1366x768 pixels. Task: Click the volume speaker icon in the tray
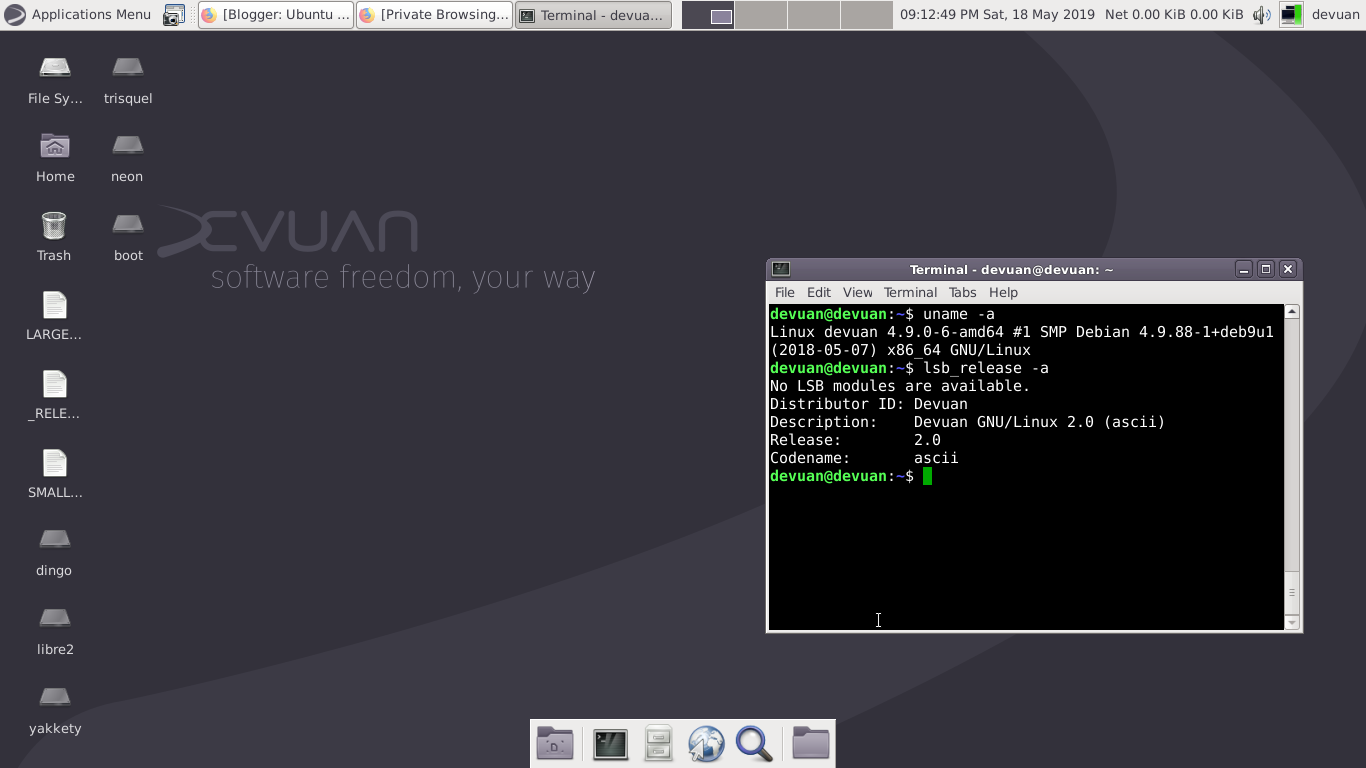[x=1262, y=14]
